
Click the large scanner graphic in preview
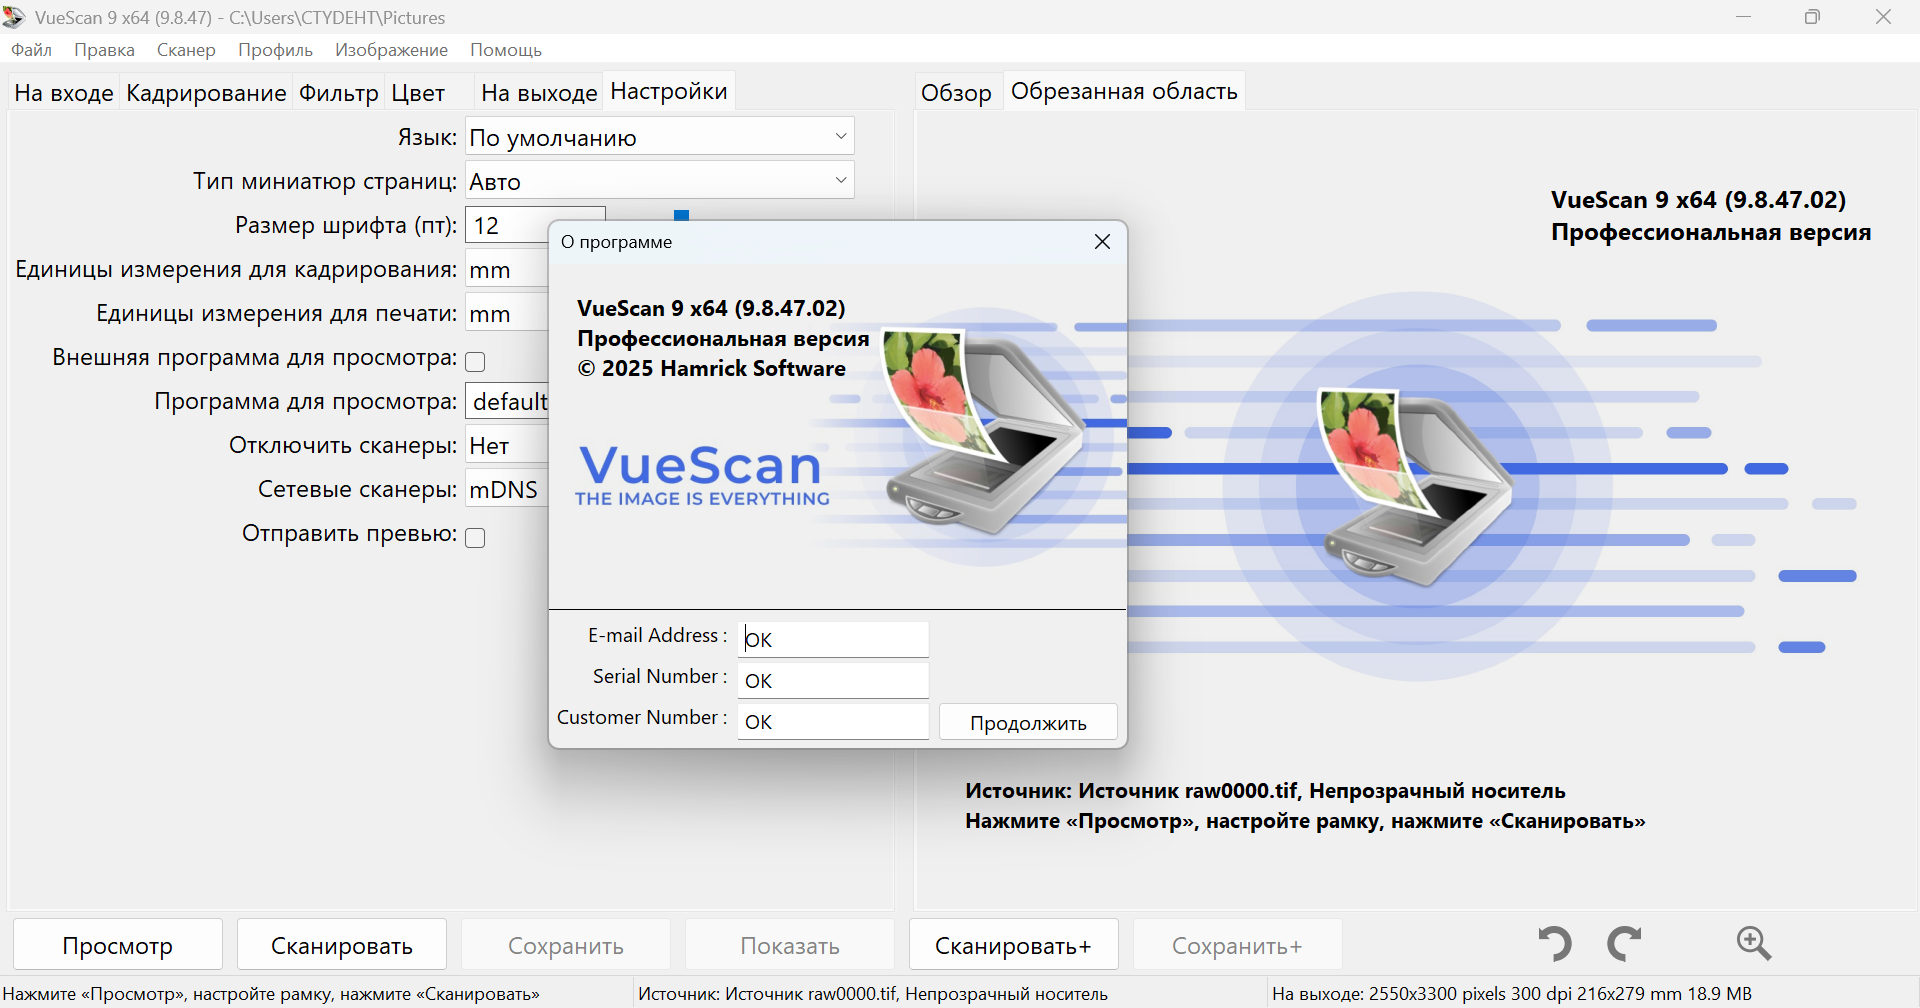point(1415,487)
